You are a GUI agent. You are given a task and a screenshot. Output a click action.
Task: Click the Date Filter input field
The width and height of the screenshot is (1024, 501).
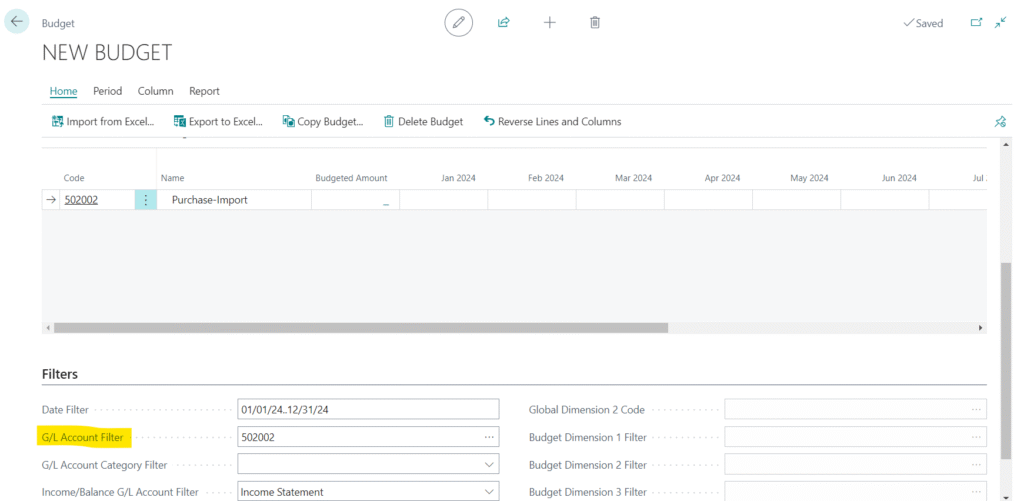point(367,409)
